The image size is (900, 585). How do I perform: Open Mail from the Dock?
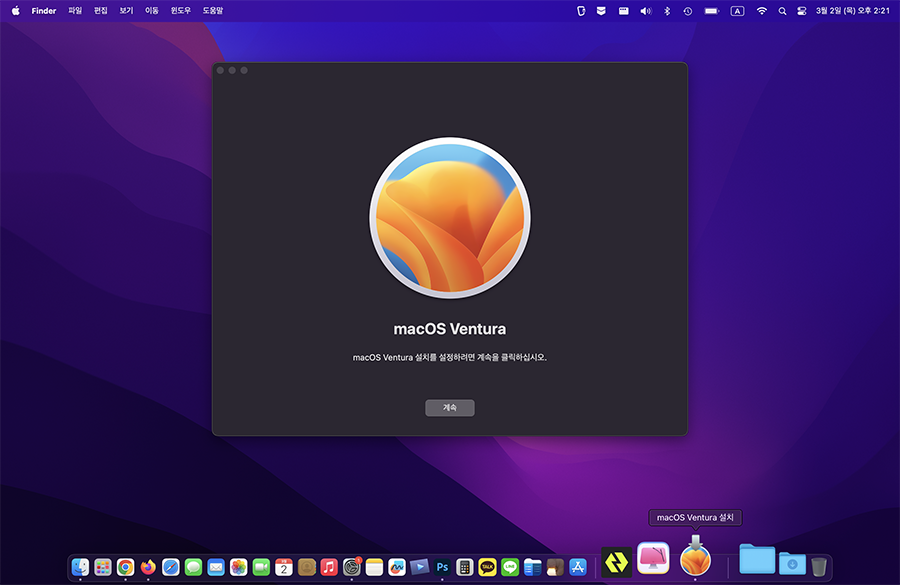[216, 567]
